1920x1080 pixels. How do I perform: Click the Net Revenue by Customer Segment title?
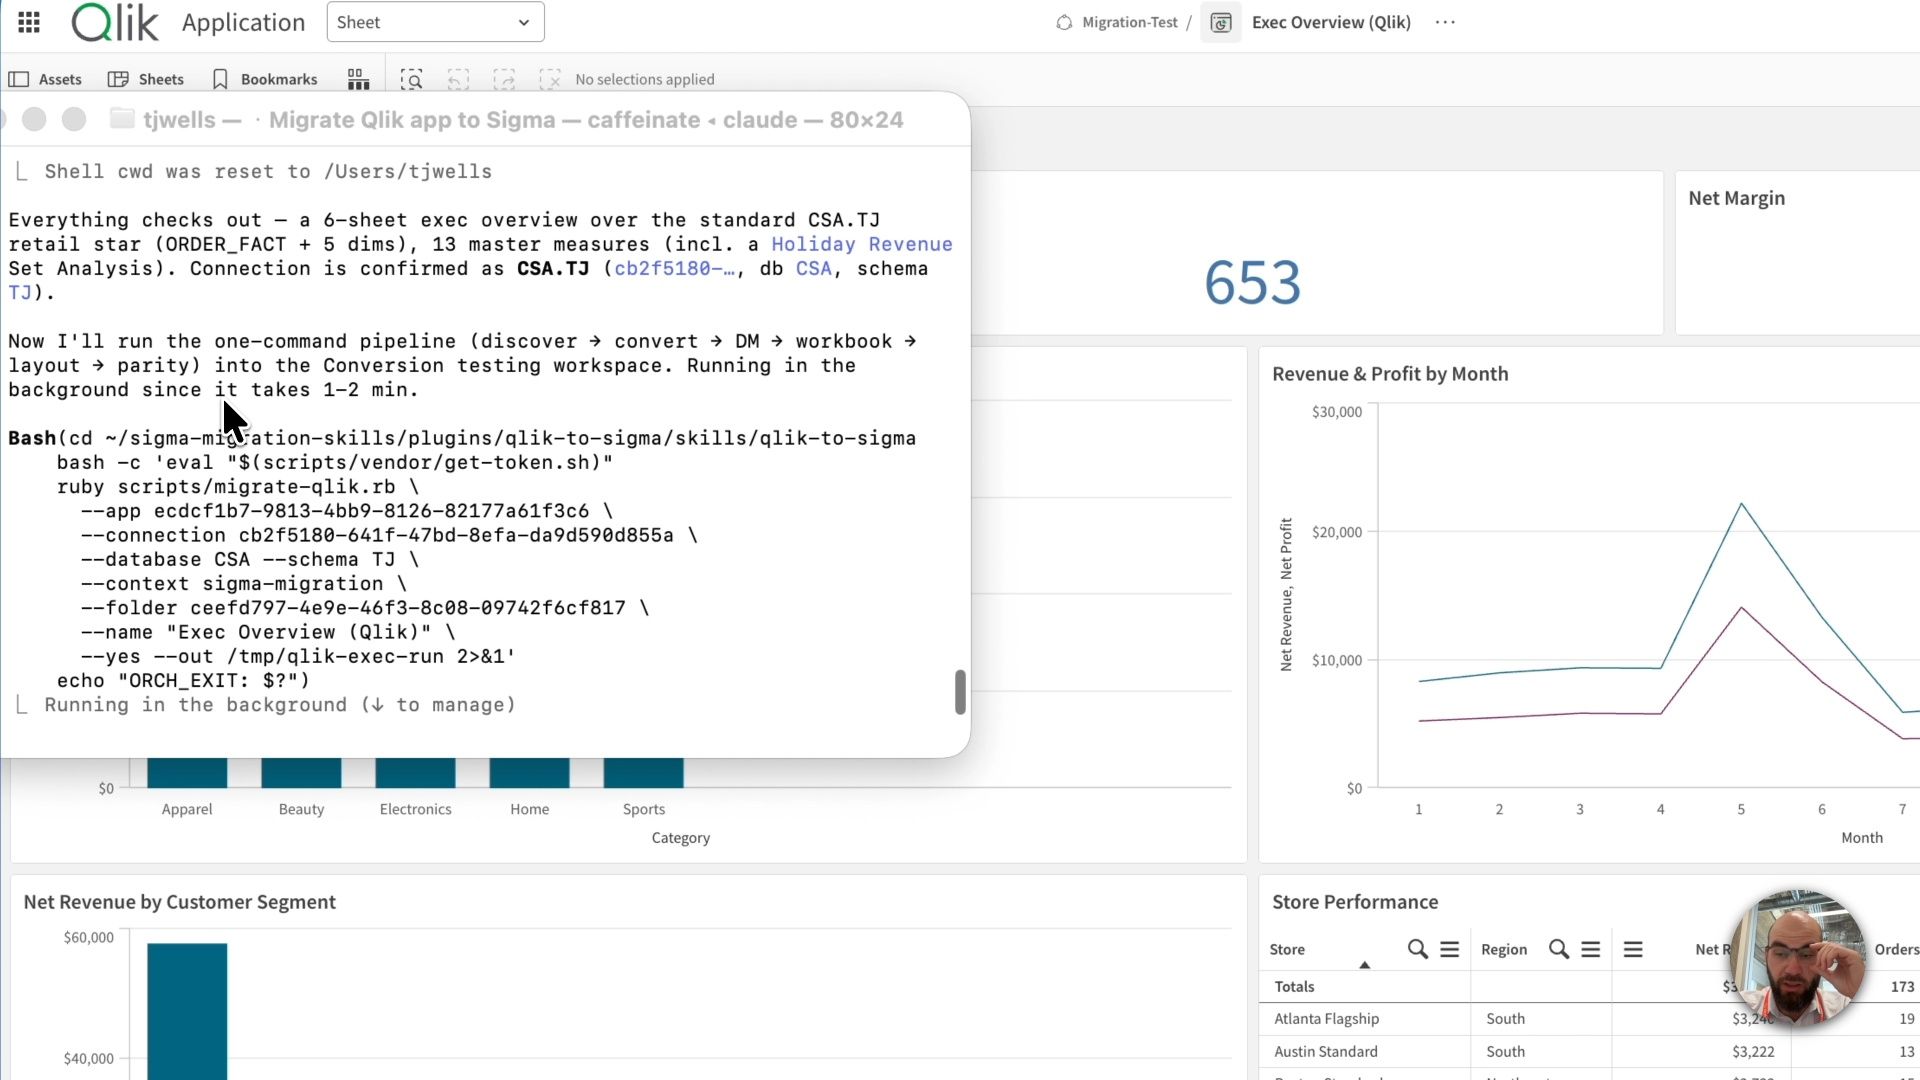click(x=180, y=902)
